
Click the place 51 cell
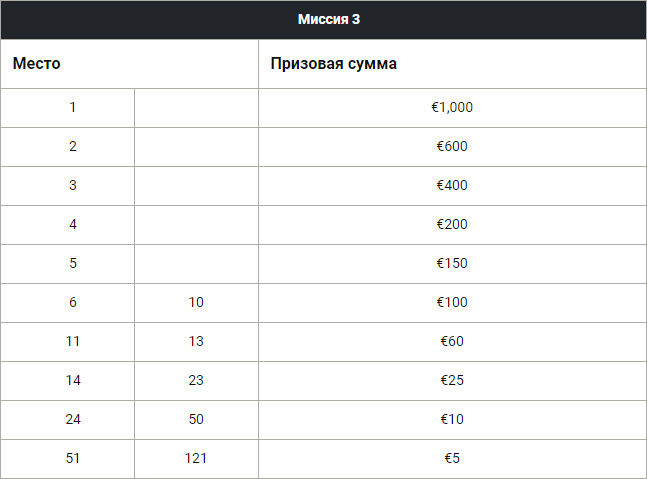(73, 458)
